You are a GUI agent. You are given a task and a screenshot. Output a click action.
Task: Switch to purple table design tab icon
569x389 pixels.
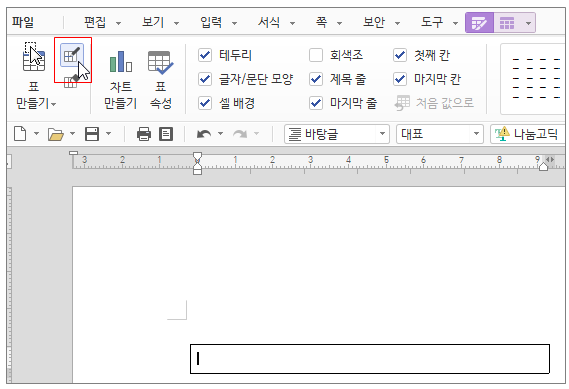pos(479,23)
